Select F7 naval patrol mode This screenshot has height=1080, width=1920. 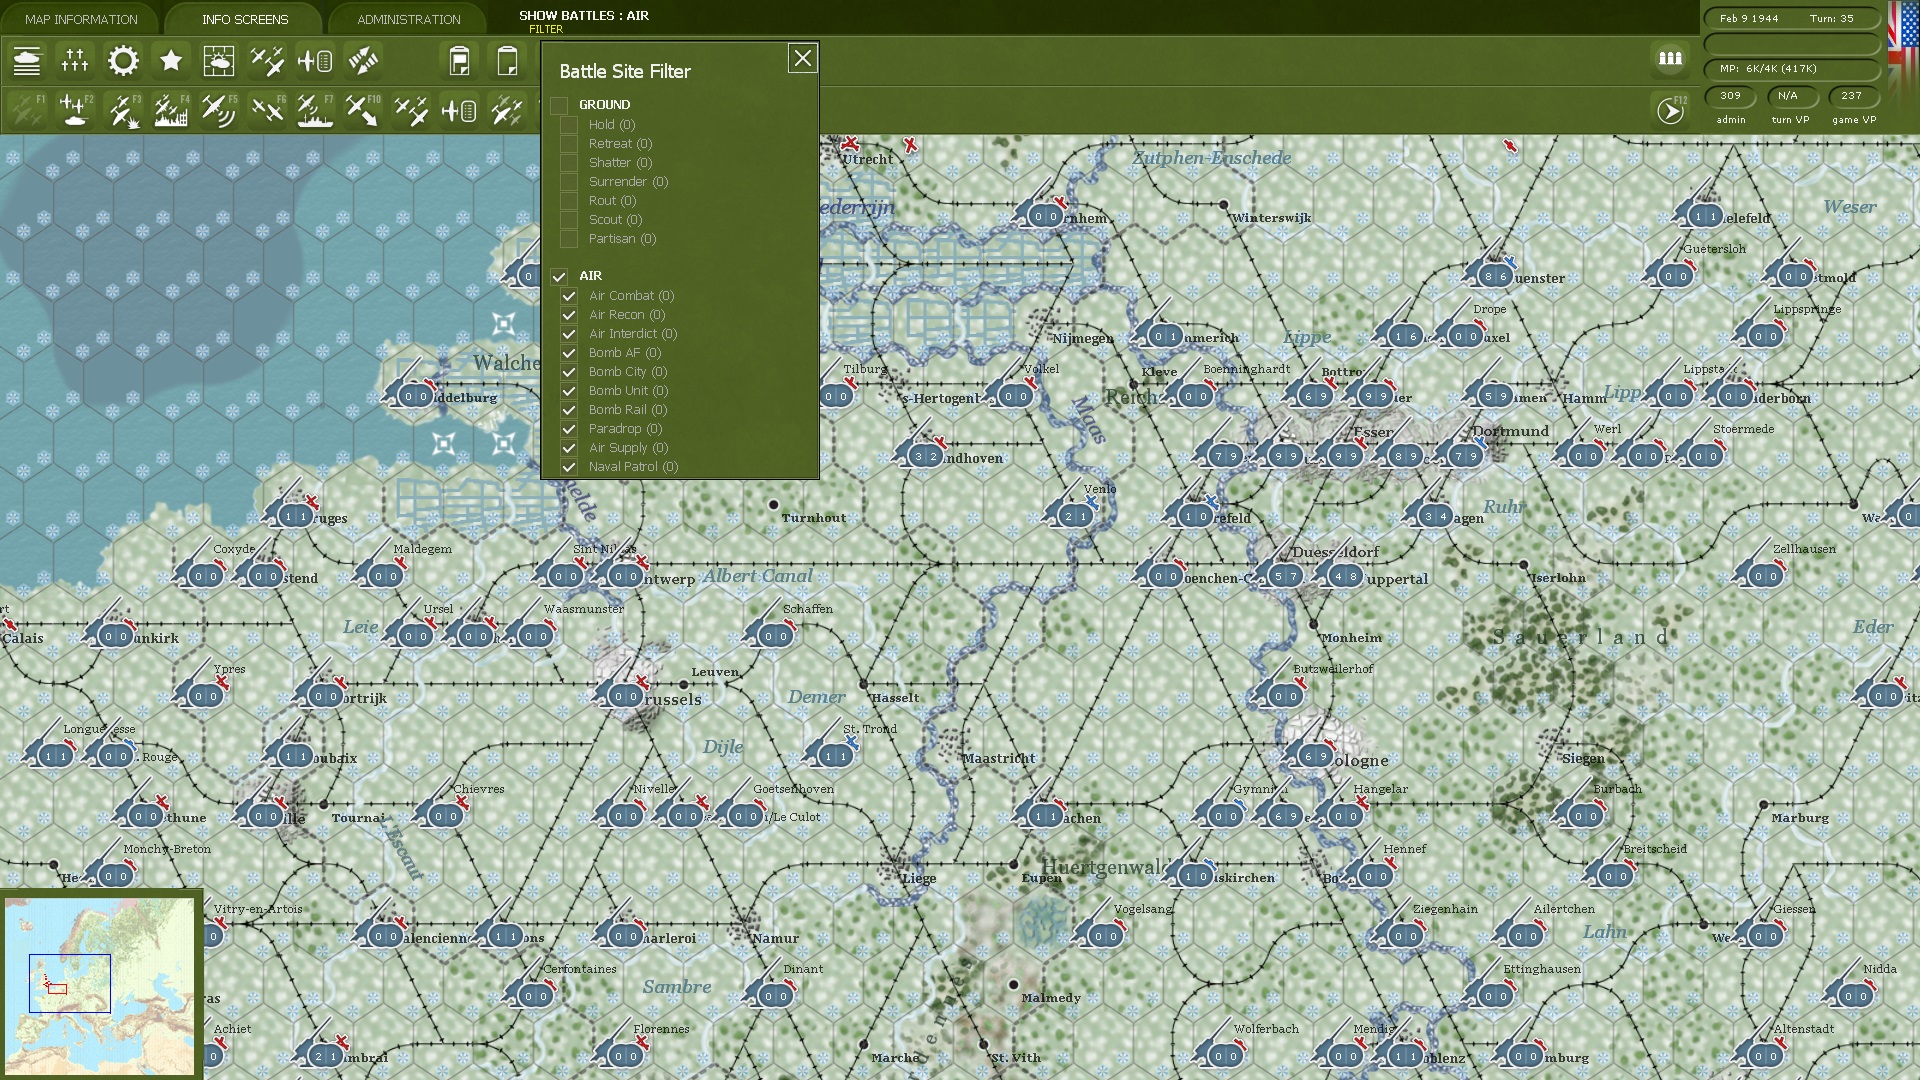(x=315, y=110)
